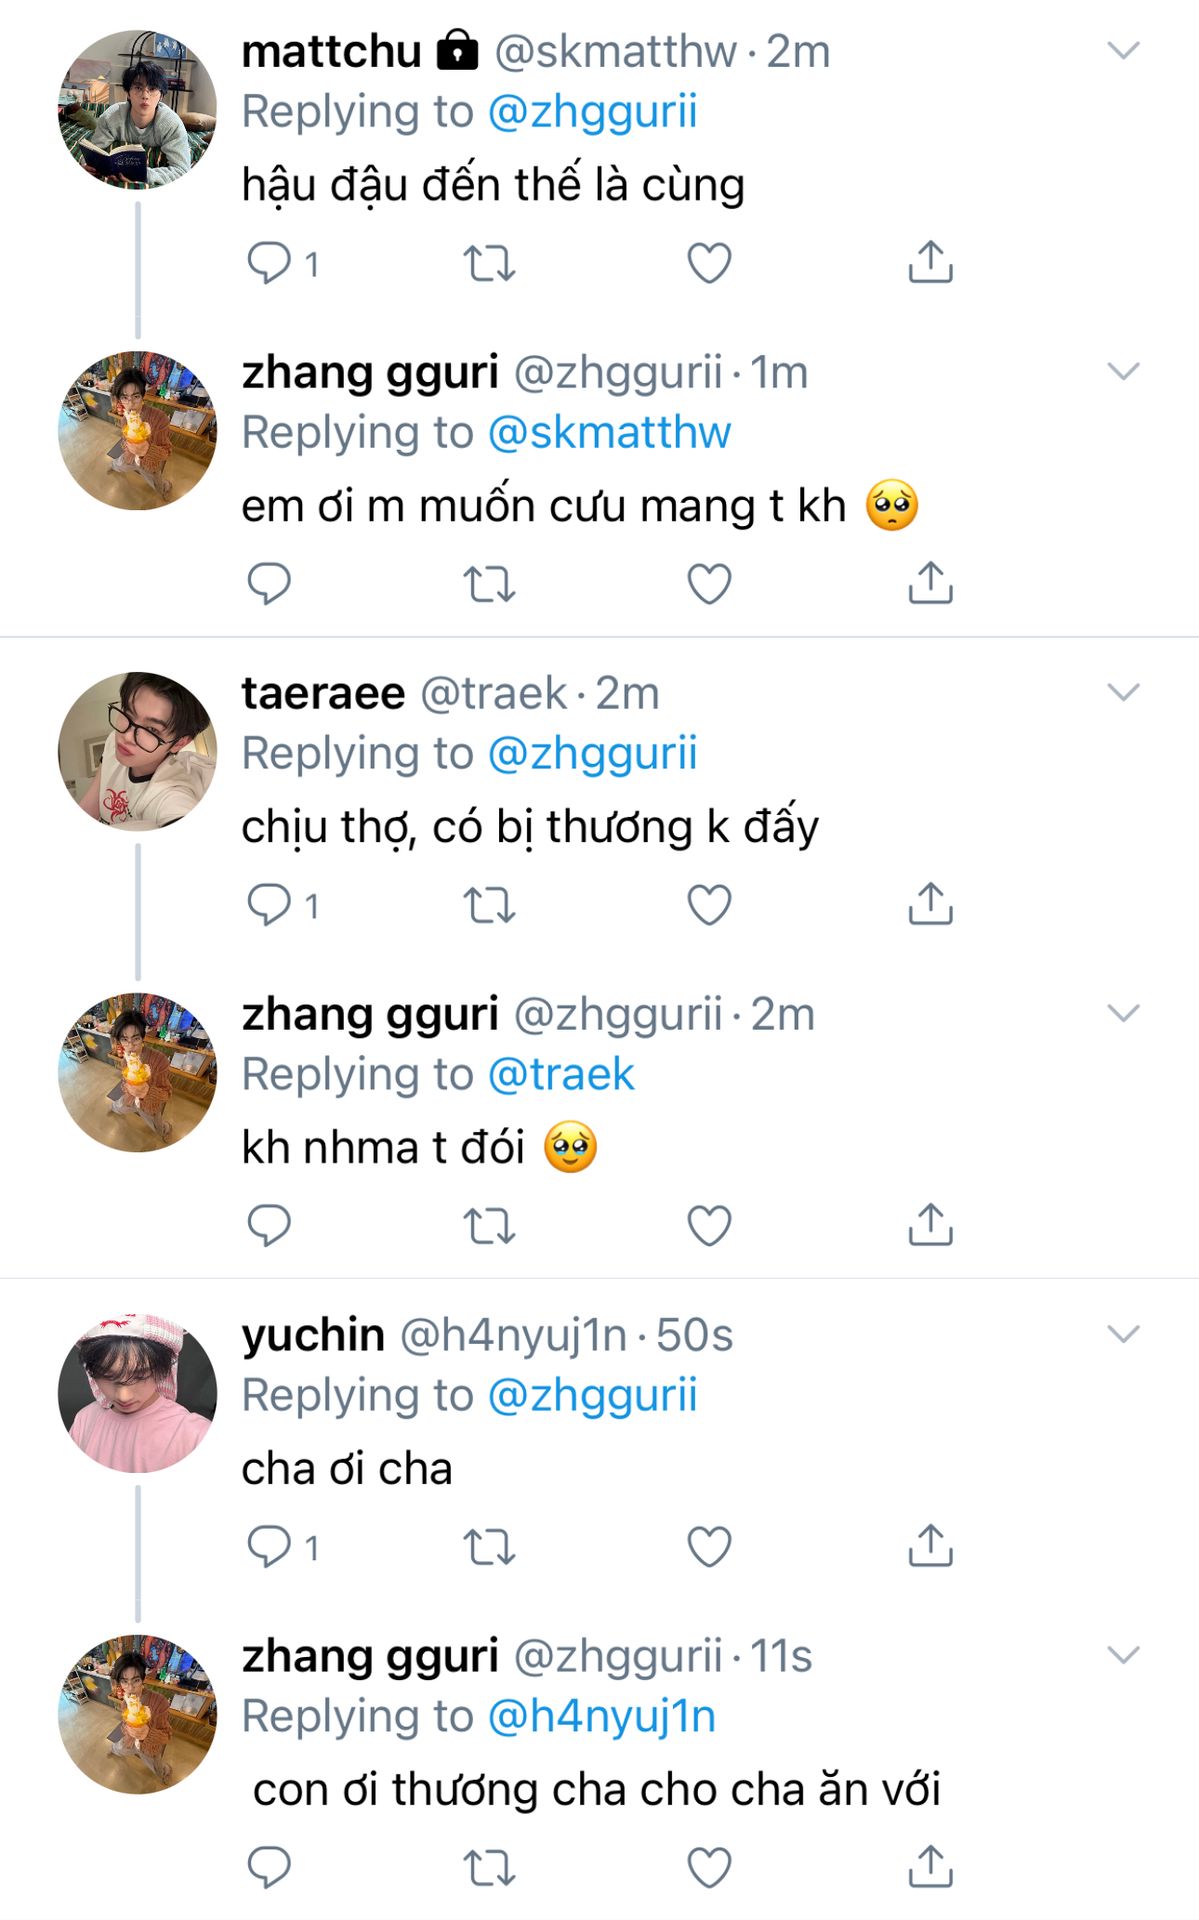
Task: Share zhang gguri's reply to skmatthw
Action: tap(930, 583)
